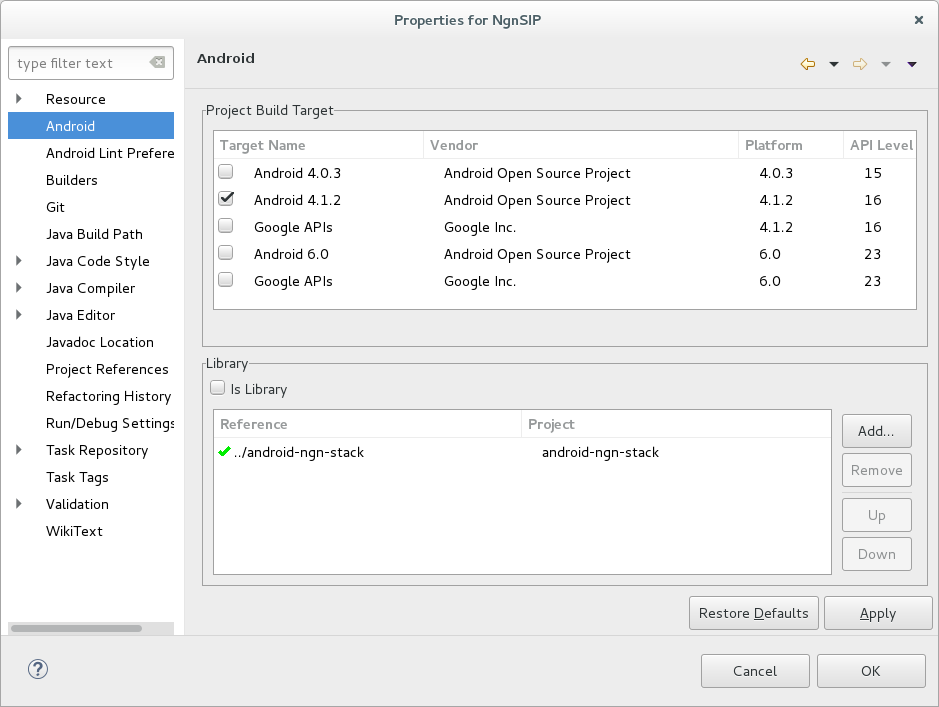Click API level 15 cell
This screenshot has height=707, width=939.
pos(873,173)
